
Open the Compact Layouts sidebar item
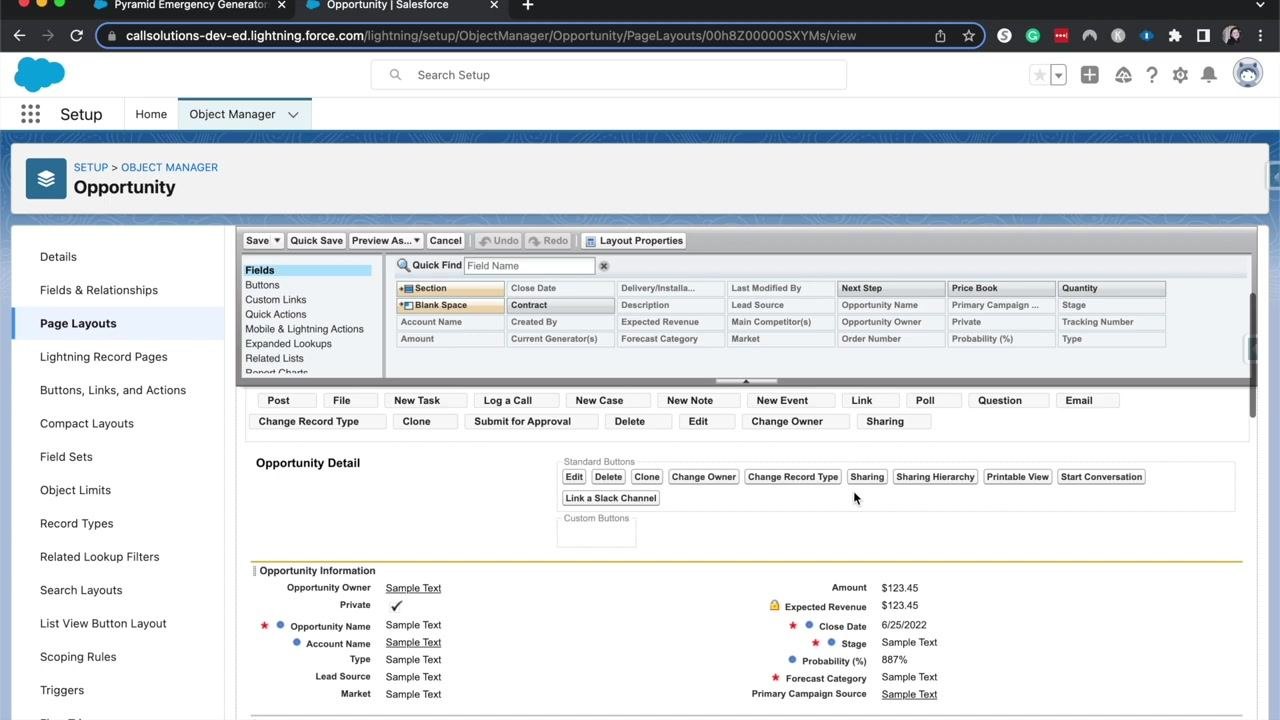click(87, 423)
